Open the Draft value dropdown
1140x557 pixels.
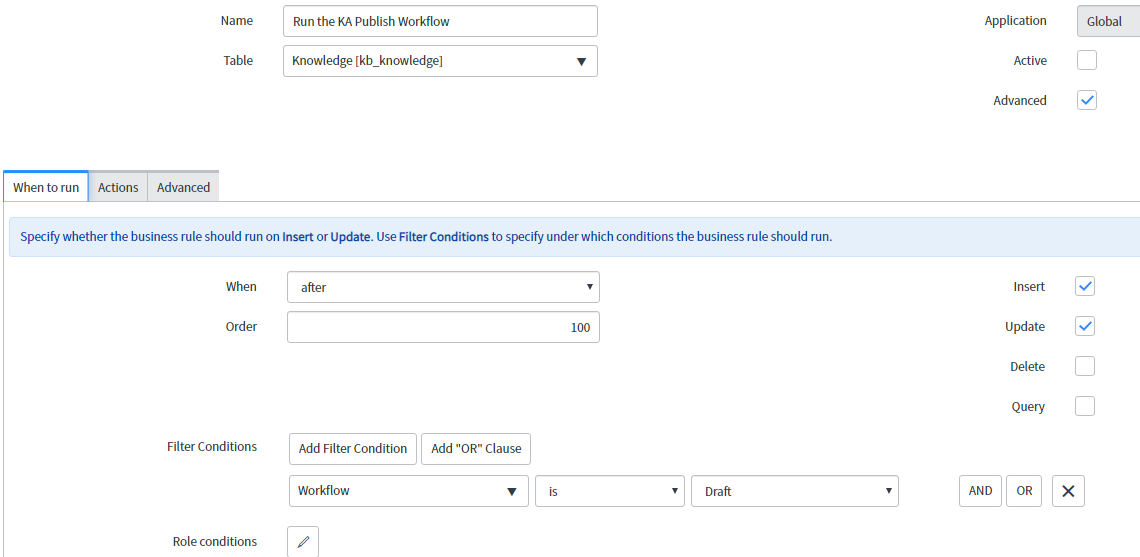pyautogui.click(x=794, y=491)
